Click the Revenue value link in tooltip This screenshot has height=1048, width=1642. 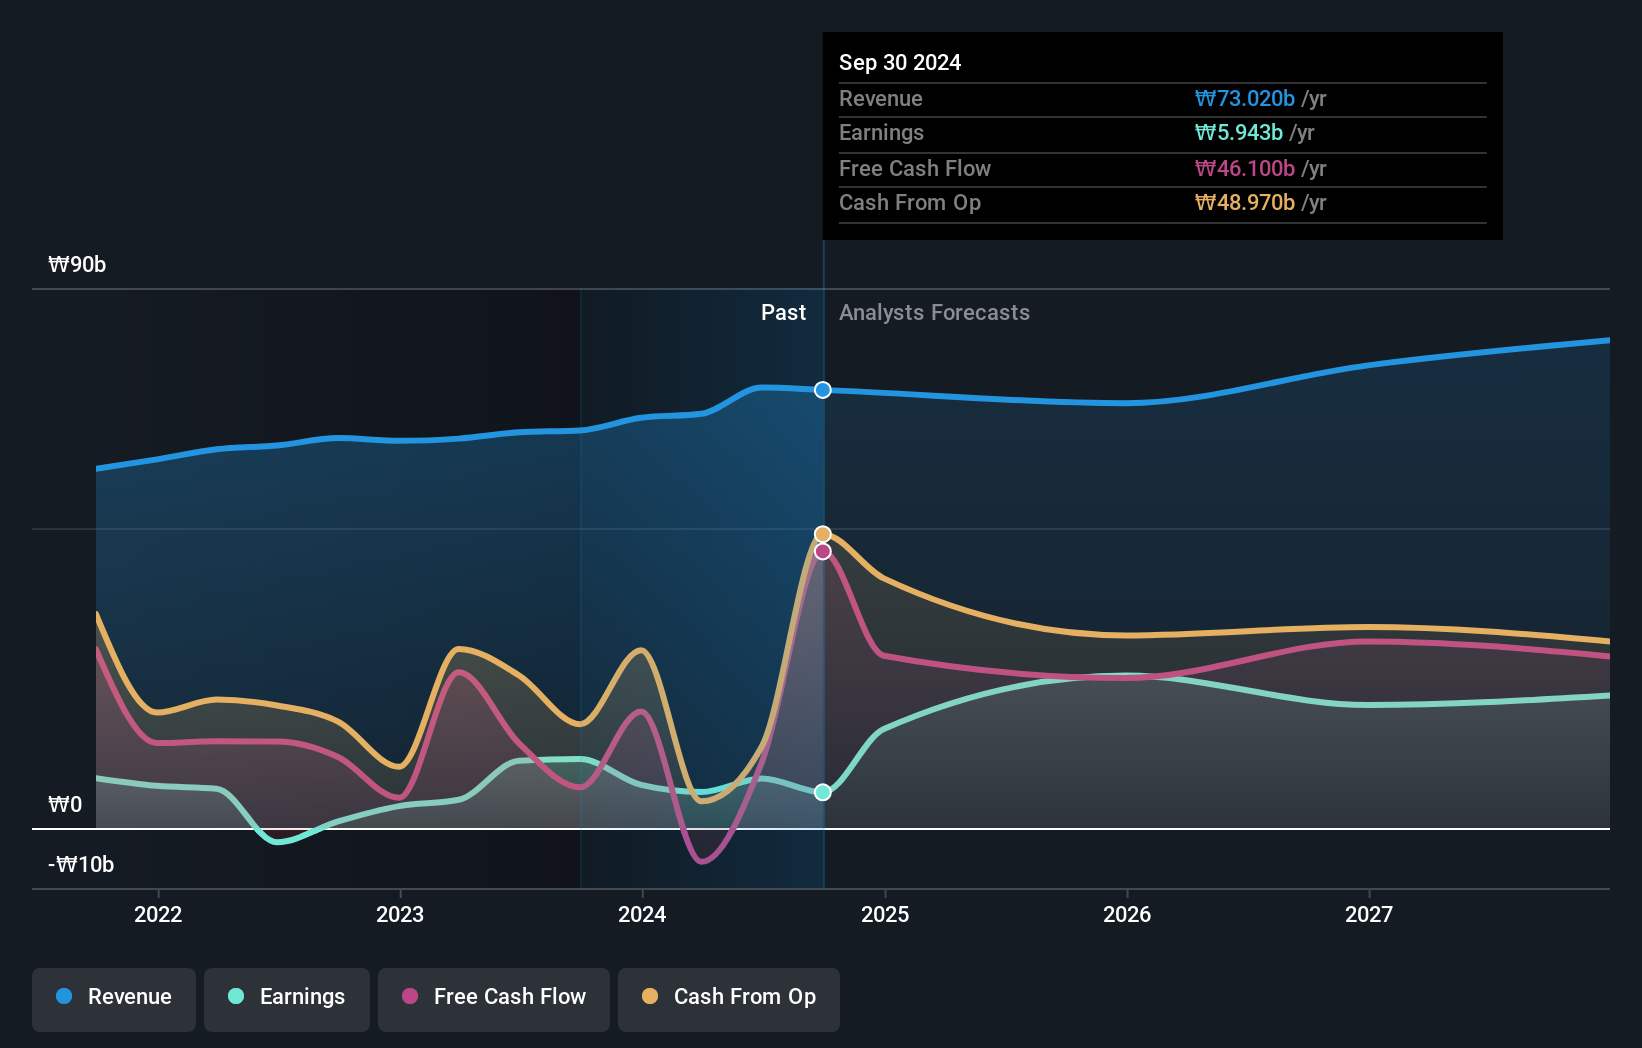click(x=1243, y=98)
